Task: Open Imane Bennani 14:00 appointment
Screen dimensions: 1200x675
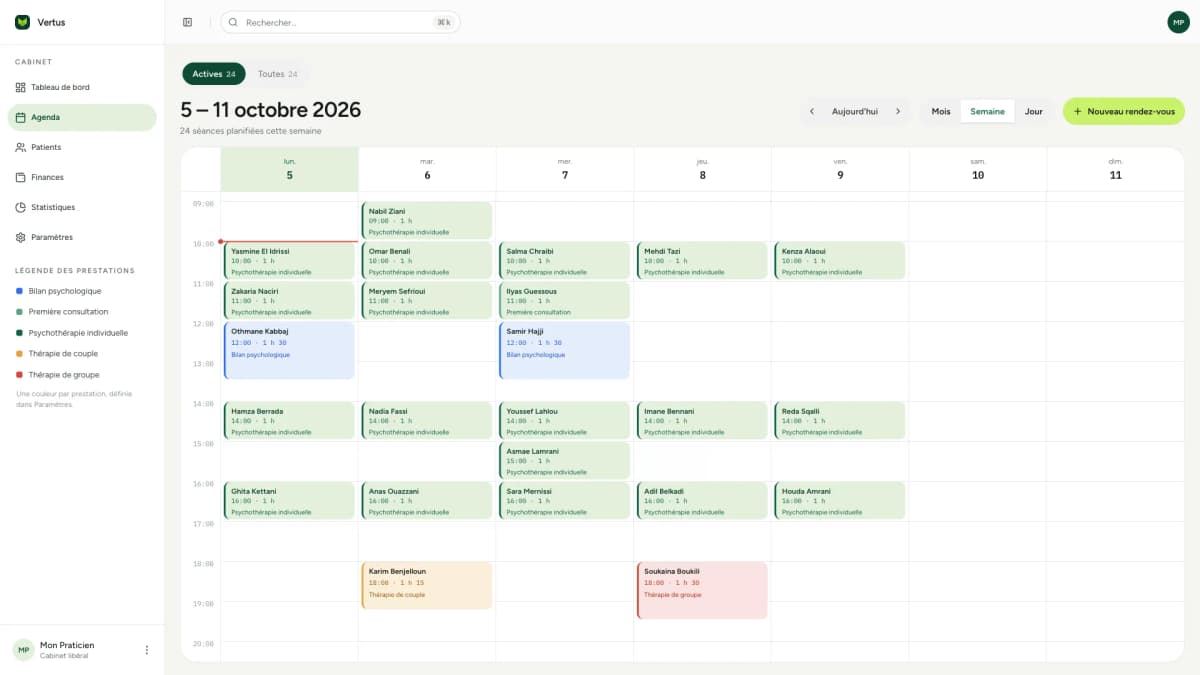Action: tap(702, 421)
